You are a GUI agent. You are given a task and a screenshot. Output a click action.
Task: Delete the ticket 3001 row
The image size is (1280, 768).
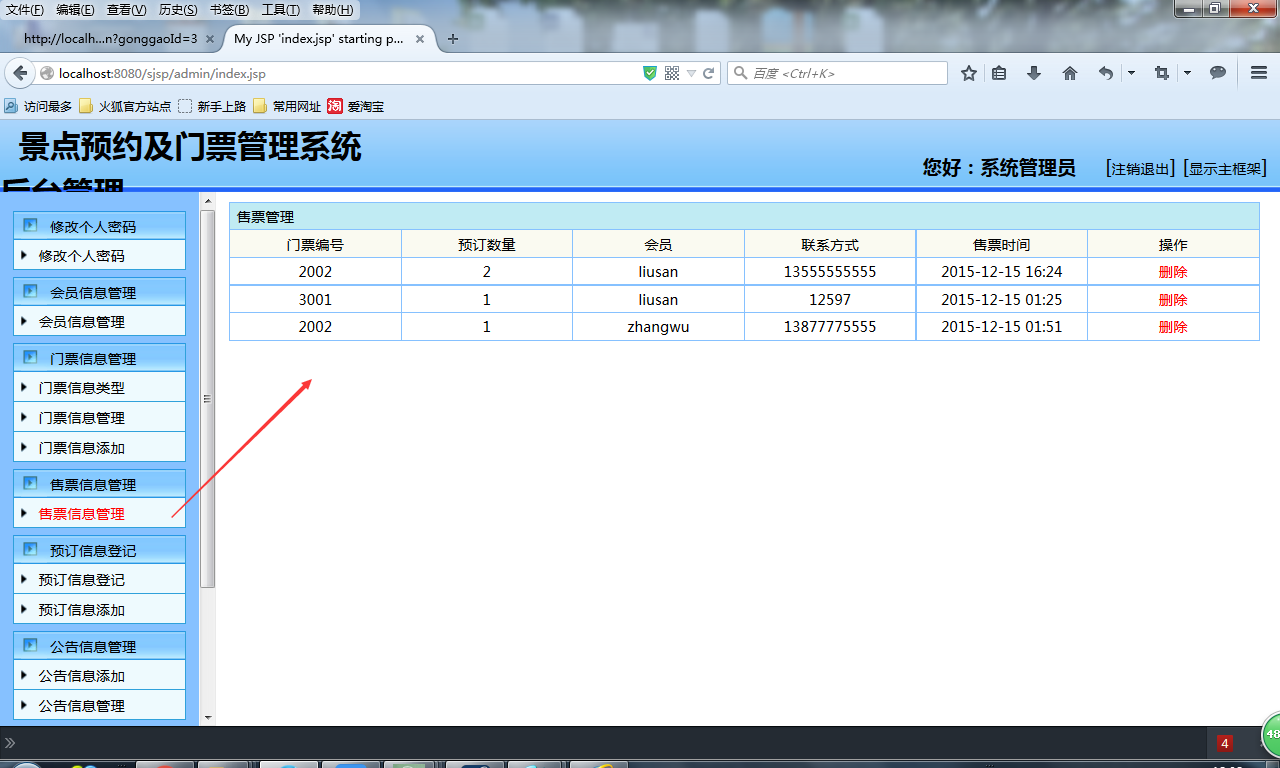coord(1173,300)
